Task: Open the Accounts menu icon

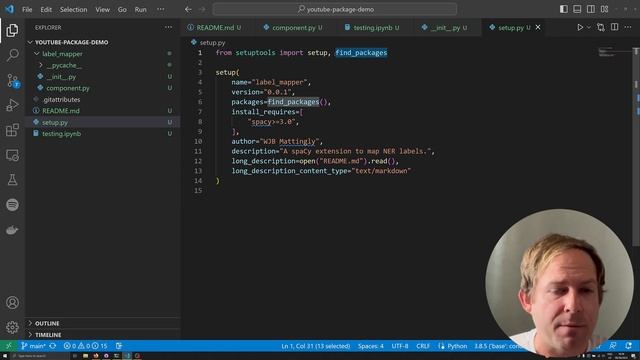Action: (x=12, y=302)
